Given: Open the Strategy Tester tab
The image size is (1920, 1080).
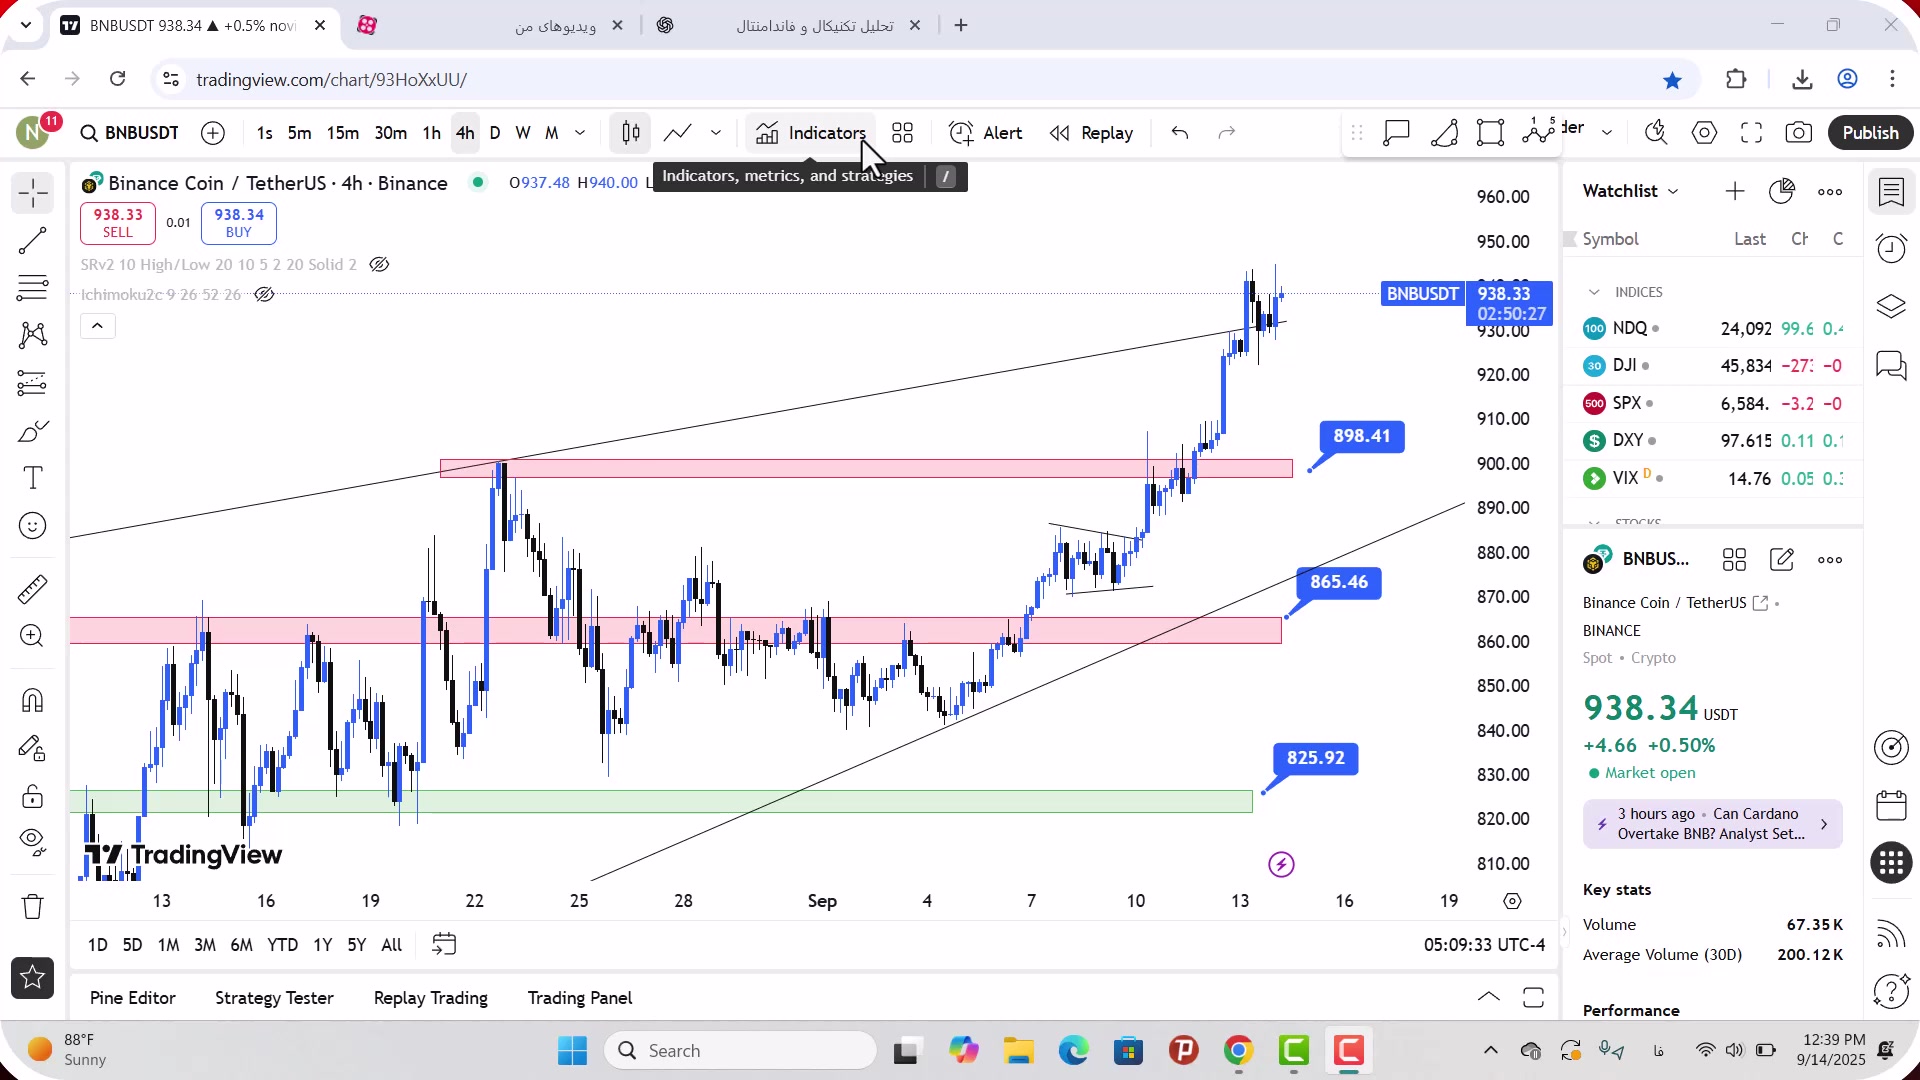Looking at the screenshot, I should [274, 998].
